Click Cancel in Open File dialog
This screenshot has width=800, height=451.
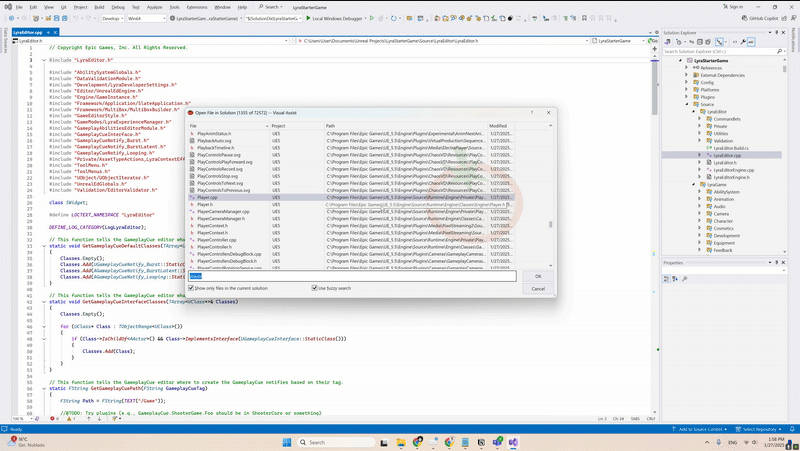tap(538, 289)
